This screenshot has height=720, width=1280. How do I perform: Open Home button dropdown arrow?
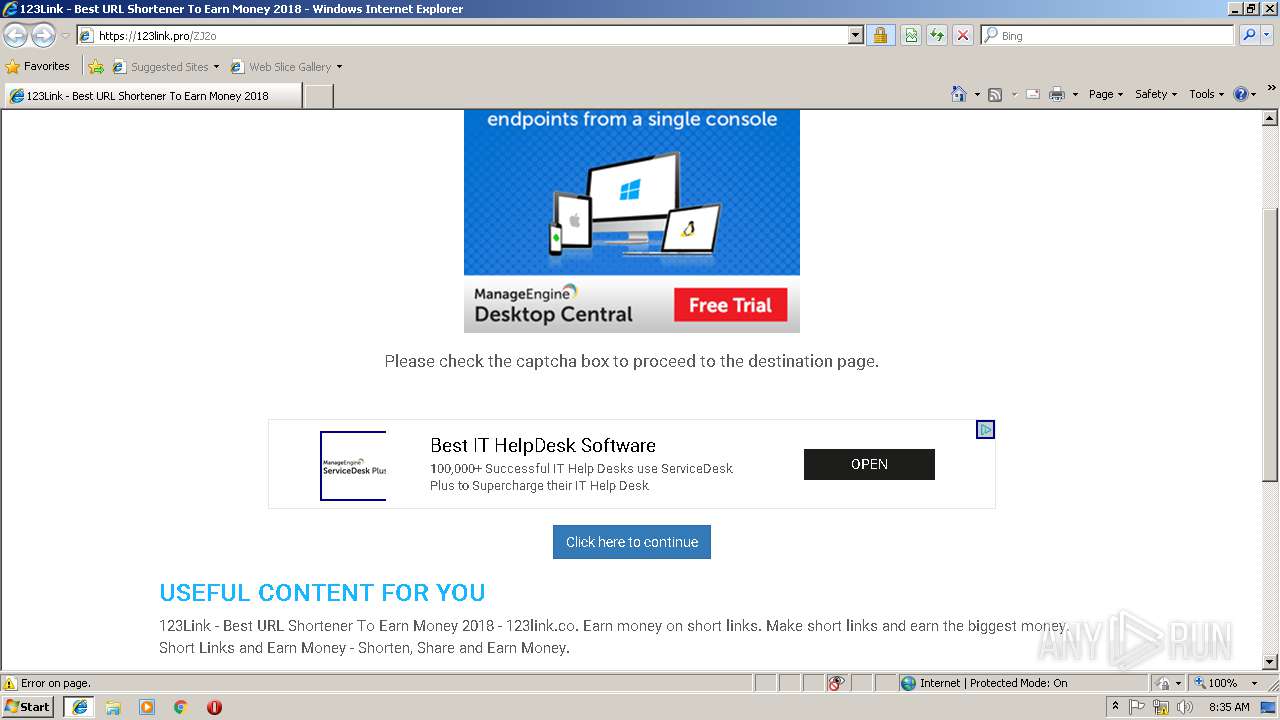[977, 94]
